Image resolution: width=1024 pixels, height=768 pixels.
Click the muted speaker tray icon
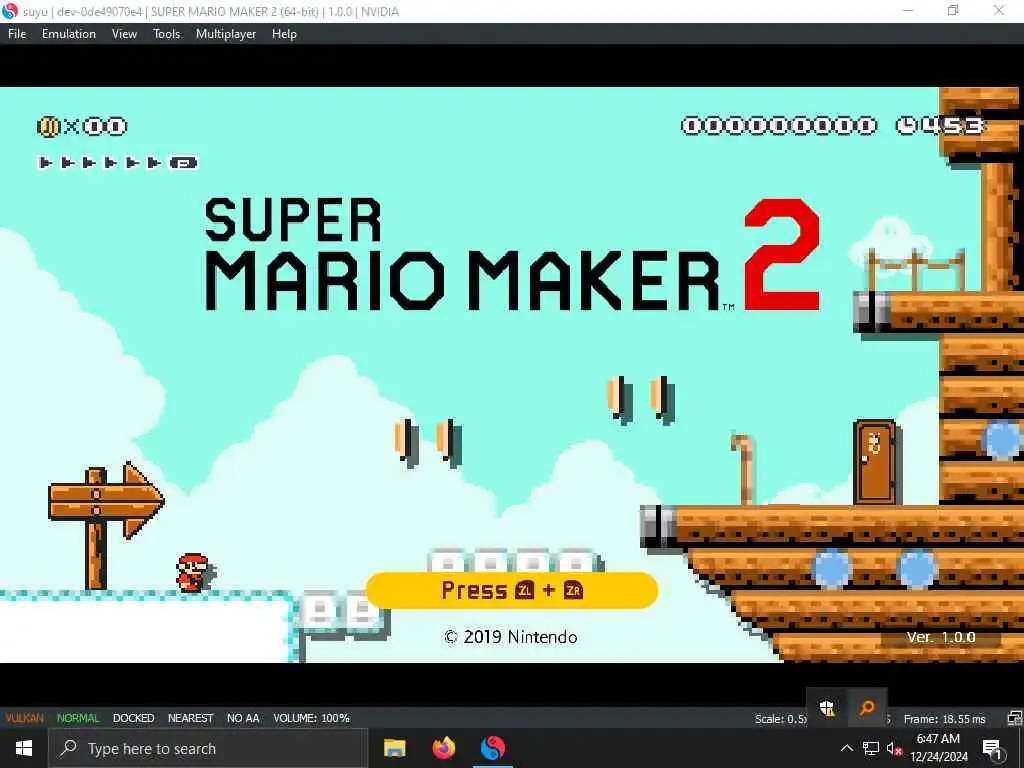[x=894, y=748]
